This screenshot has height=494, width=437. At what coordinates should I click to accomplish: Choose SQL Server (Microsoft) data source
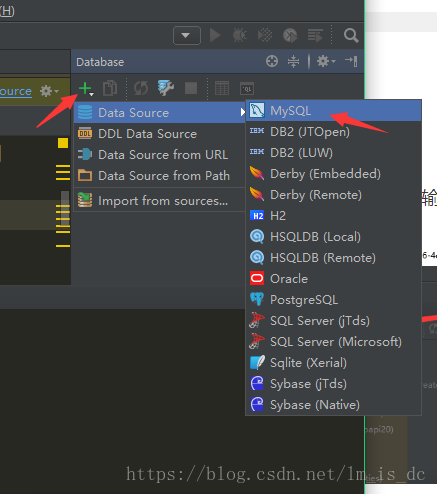click(x=334, y=342)
